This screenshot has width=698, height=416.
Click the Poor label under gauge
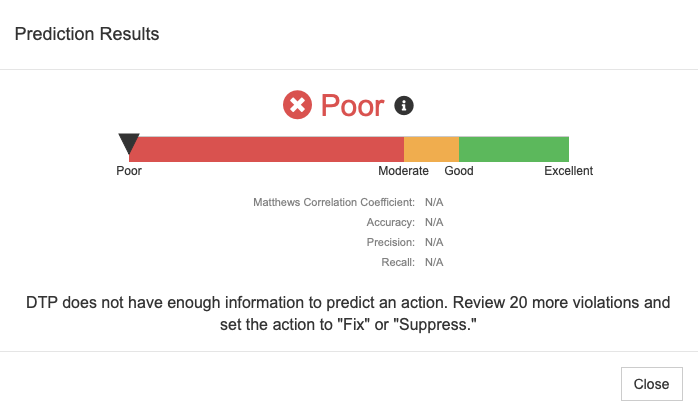(x=129, y=171)
